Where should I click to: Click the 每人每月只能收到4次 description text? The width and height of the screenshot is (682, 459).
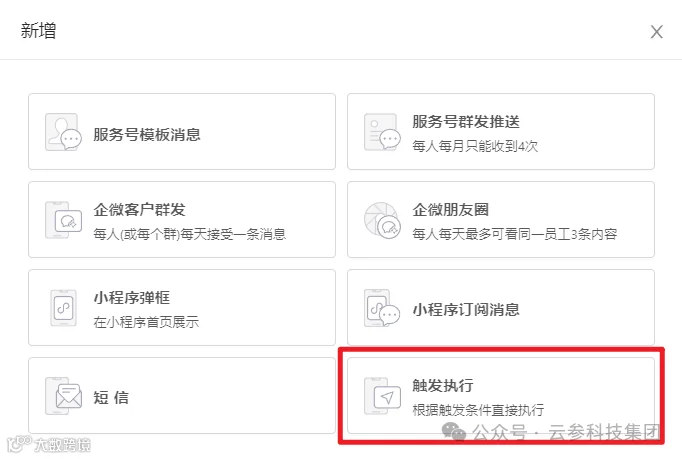475,146
